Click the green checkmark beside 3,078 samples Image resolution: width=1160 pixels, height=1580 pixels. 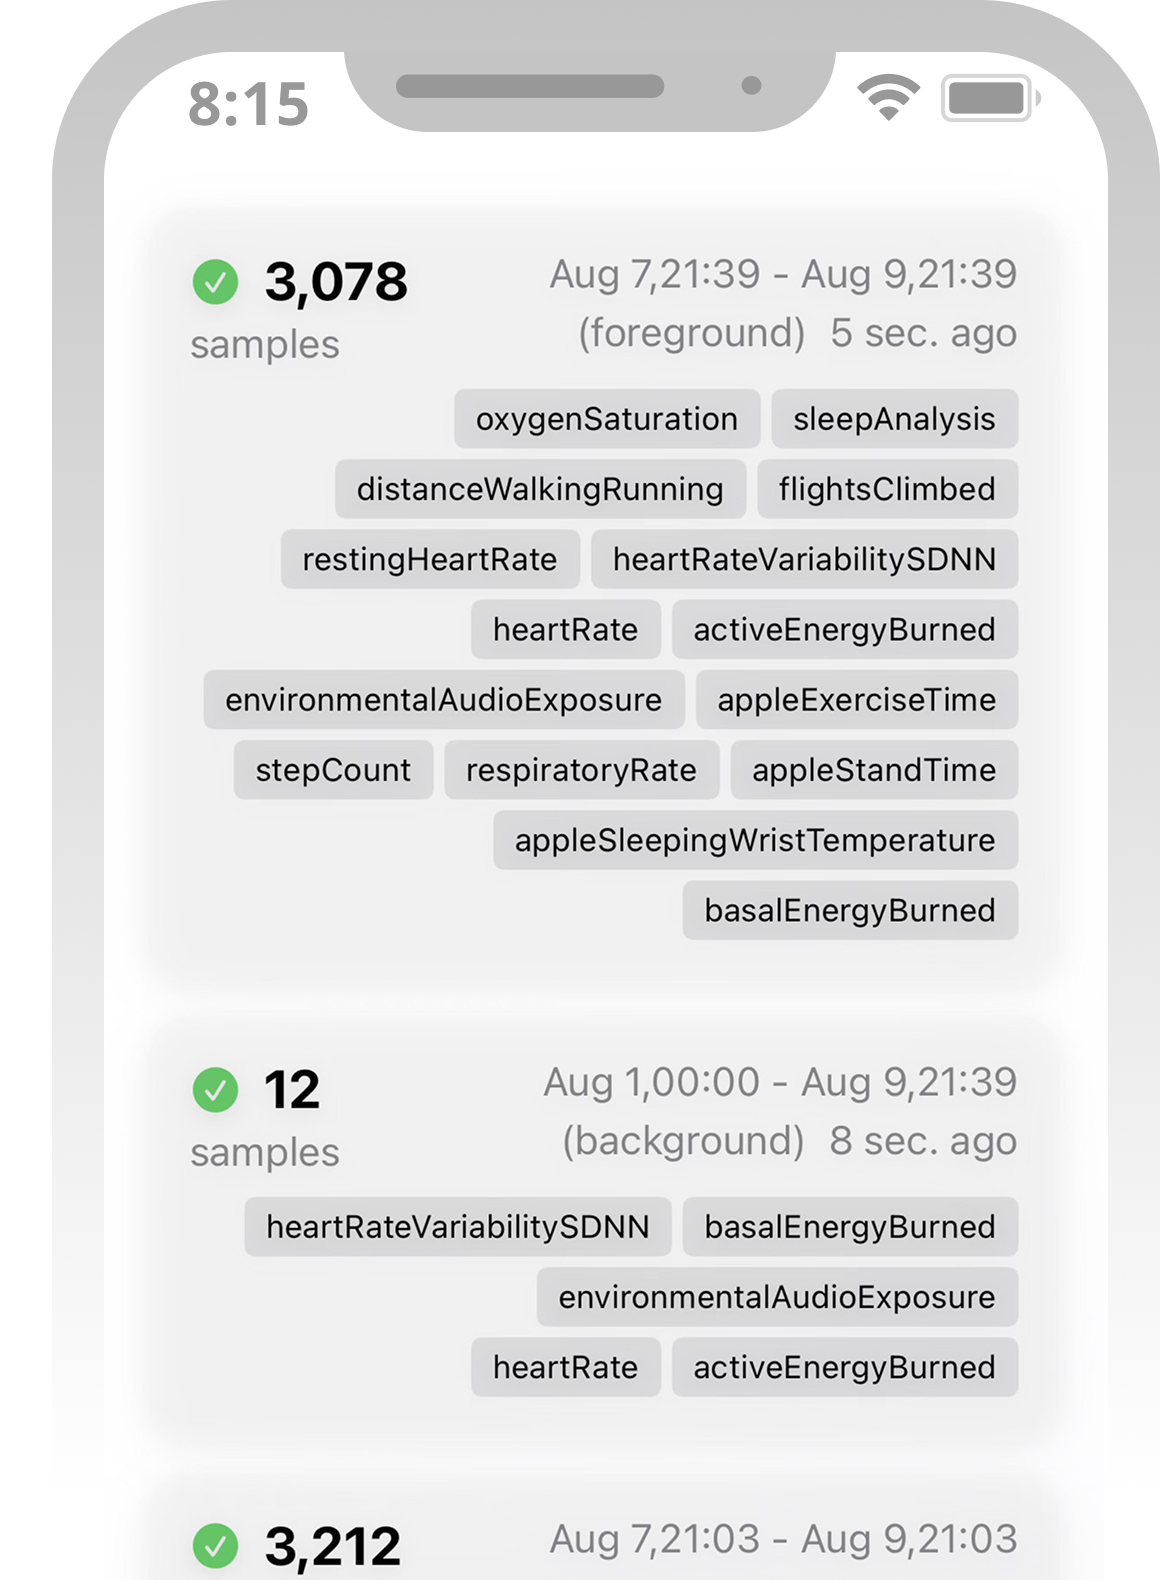point(215,282)
